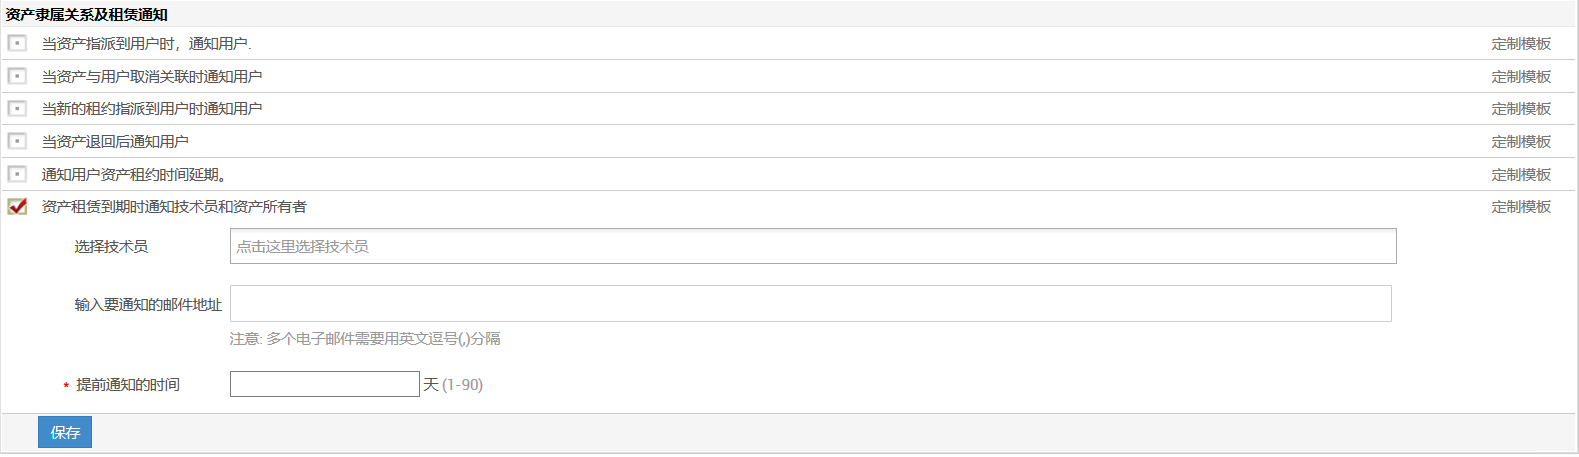This screenshot has width=1579, height=457.
Task: Click 定制模板 for asset returned notification
Action: click(1520, 142)
